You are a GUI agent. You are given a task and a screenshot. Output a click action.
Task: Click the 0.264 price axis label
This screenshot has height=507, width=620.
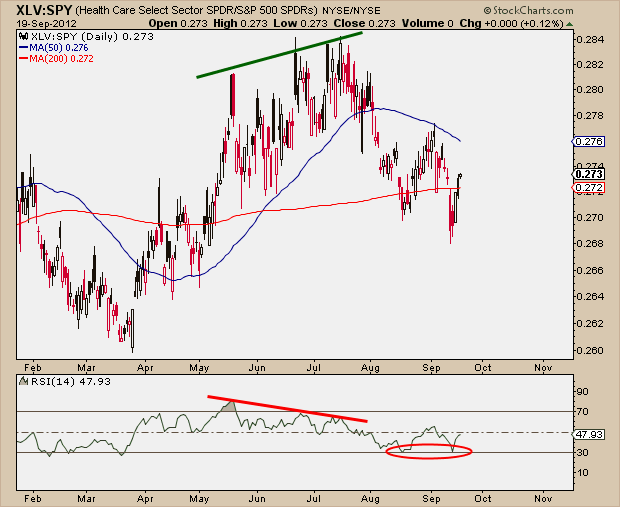(590, 297)
